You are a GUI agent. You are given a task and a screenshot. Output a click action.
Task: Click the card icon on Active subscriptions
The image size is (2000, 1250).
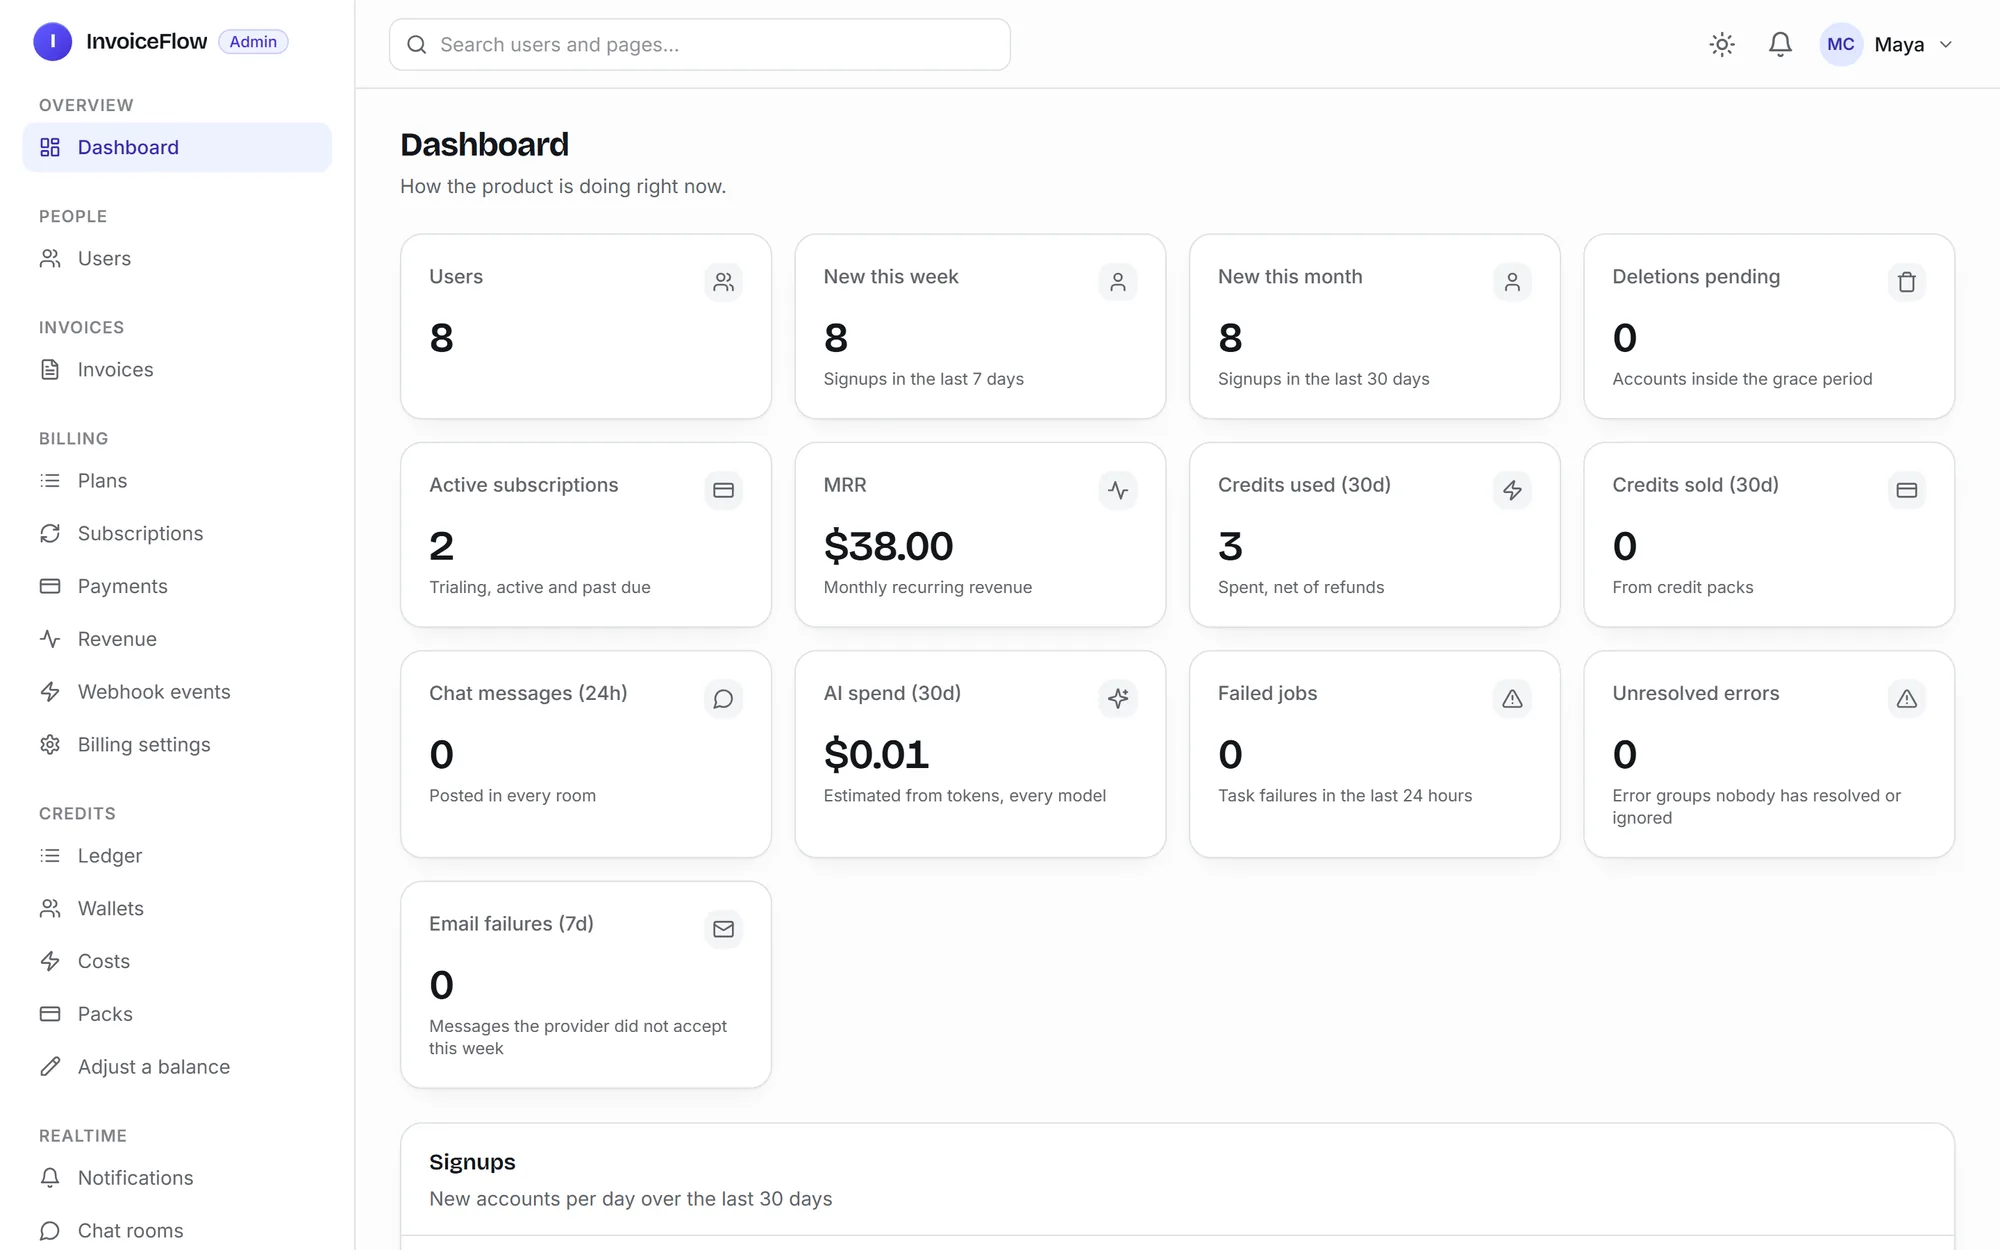[723, 490]
